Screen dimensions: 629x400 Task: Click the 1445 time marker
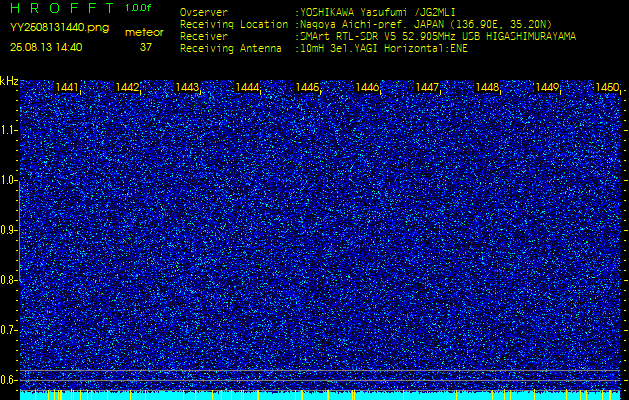pyautogui.click(x=307, y=87)
